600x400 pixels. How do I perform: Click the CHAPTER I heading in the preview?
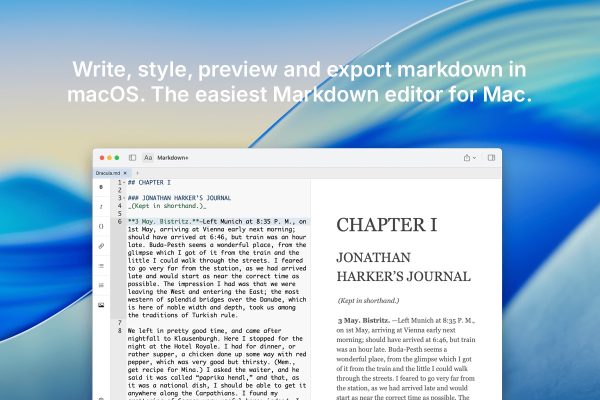tap(386, 225)
